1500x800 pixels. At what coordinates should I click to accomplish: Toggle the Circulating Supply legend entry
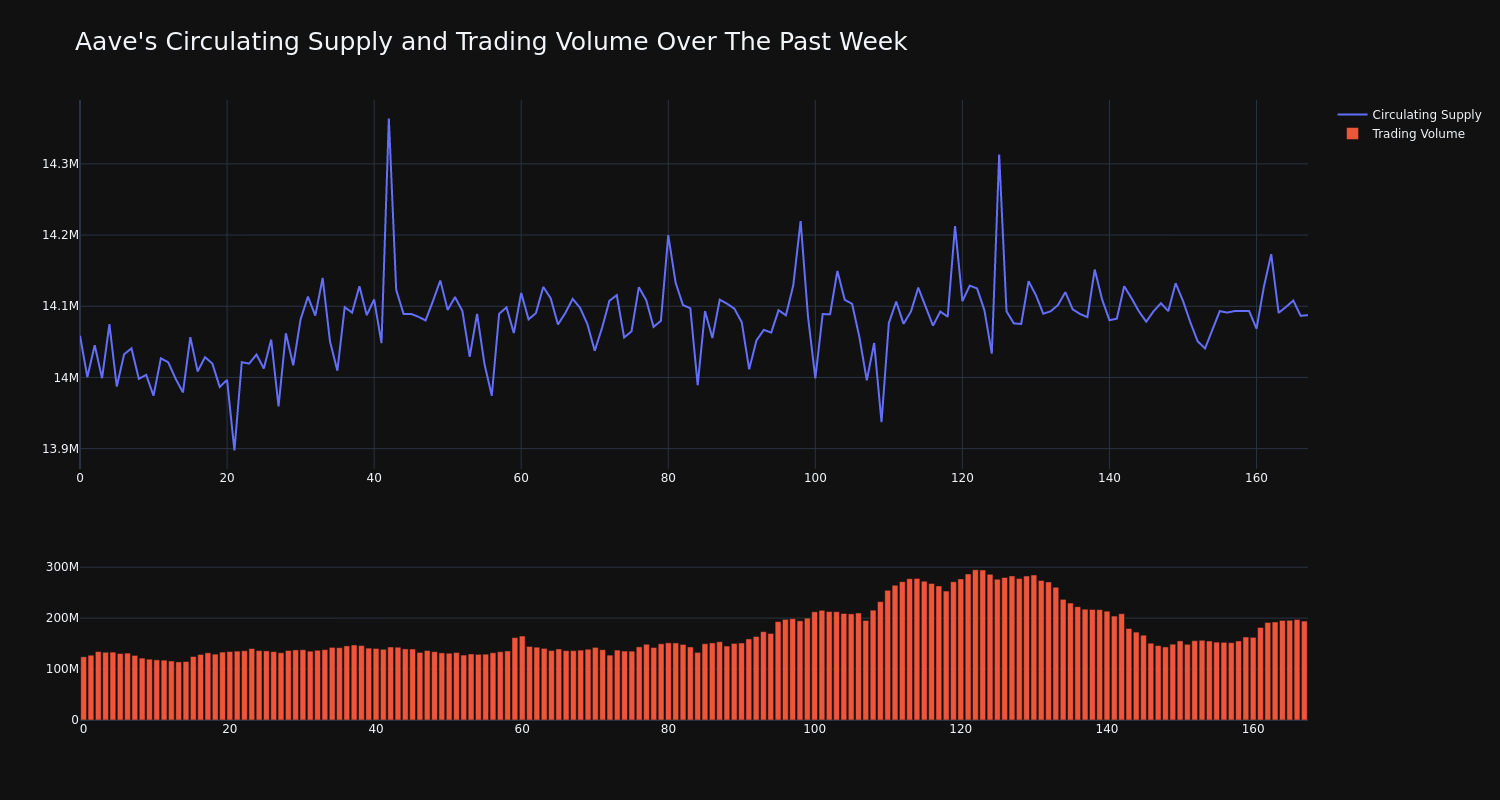coord(1409,115)
